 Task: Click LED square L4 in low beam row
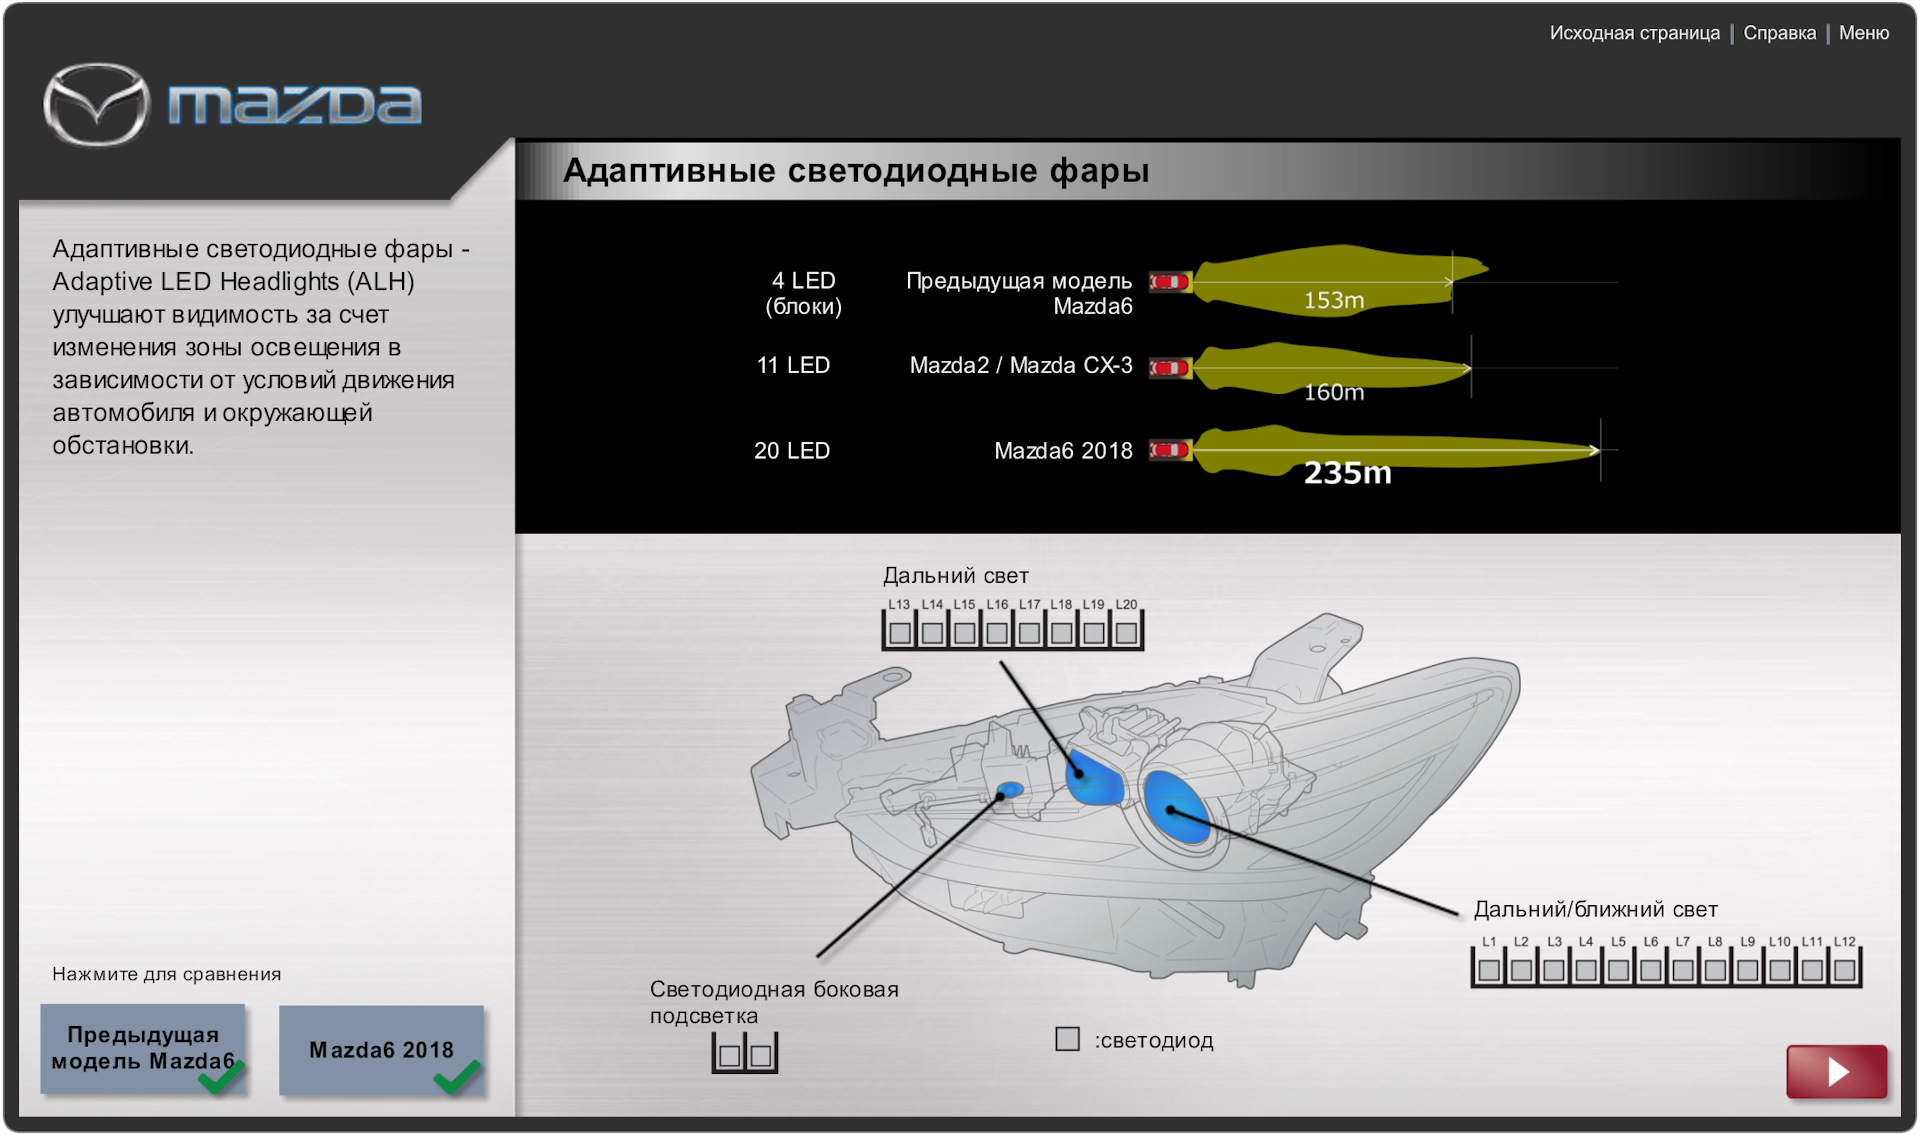pyautogui.click(x=1586, y=970)
